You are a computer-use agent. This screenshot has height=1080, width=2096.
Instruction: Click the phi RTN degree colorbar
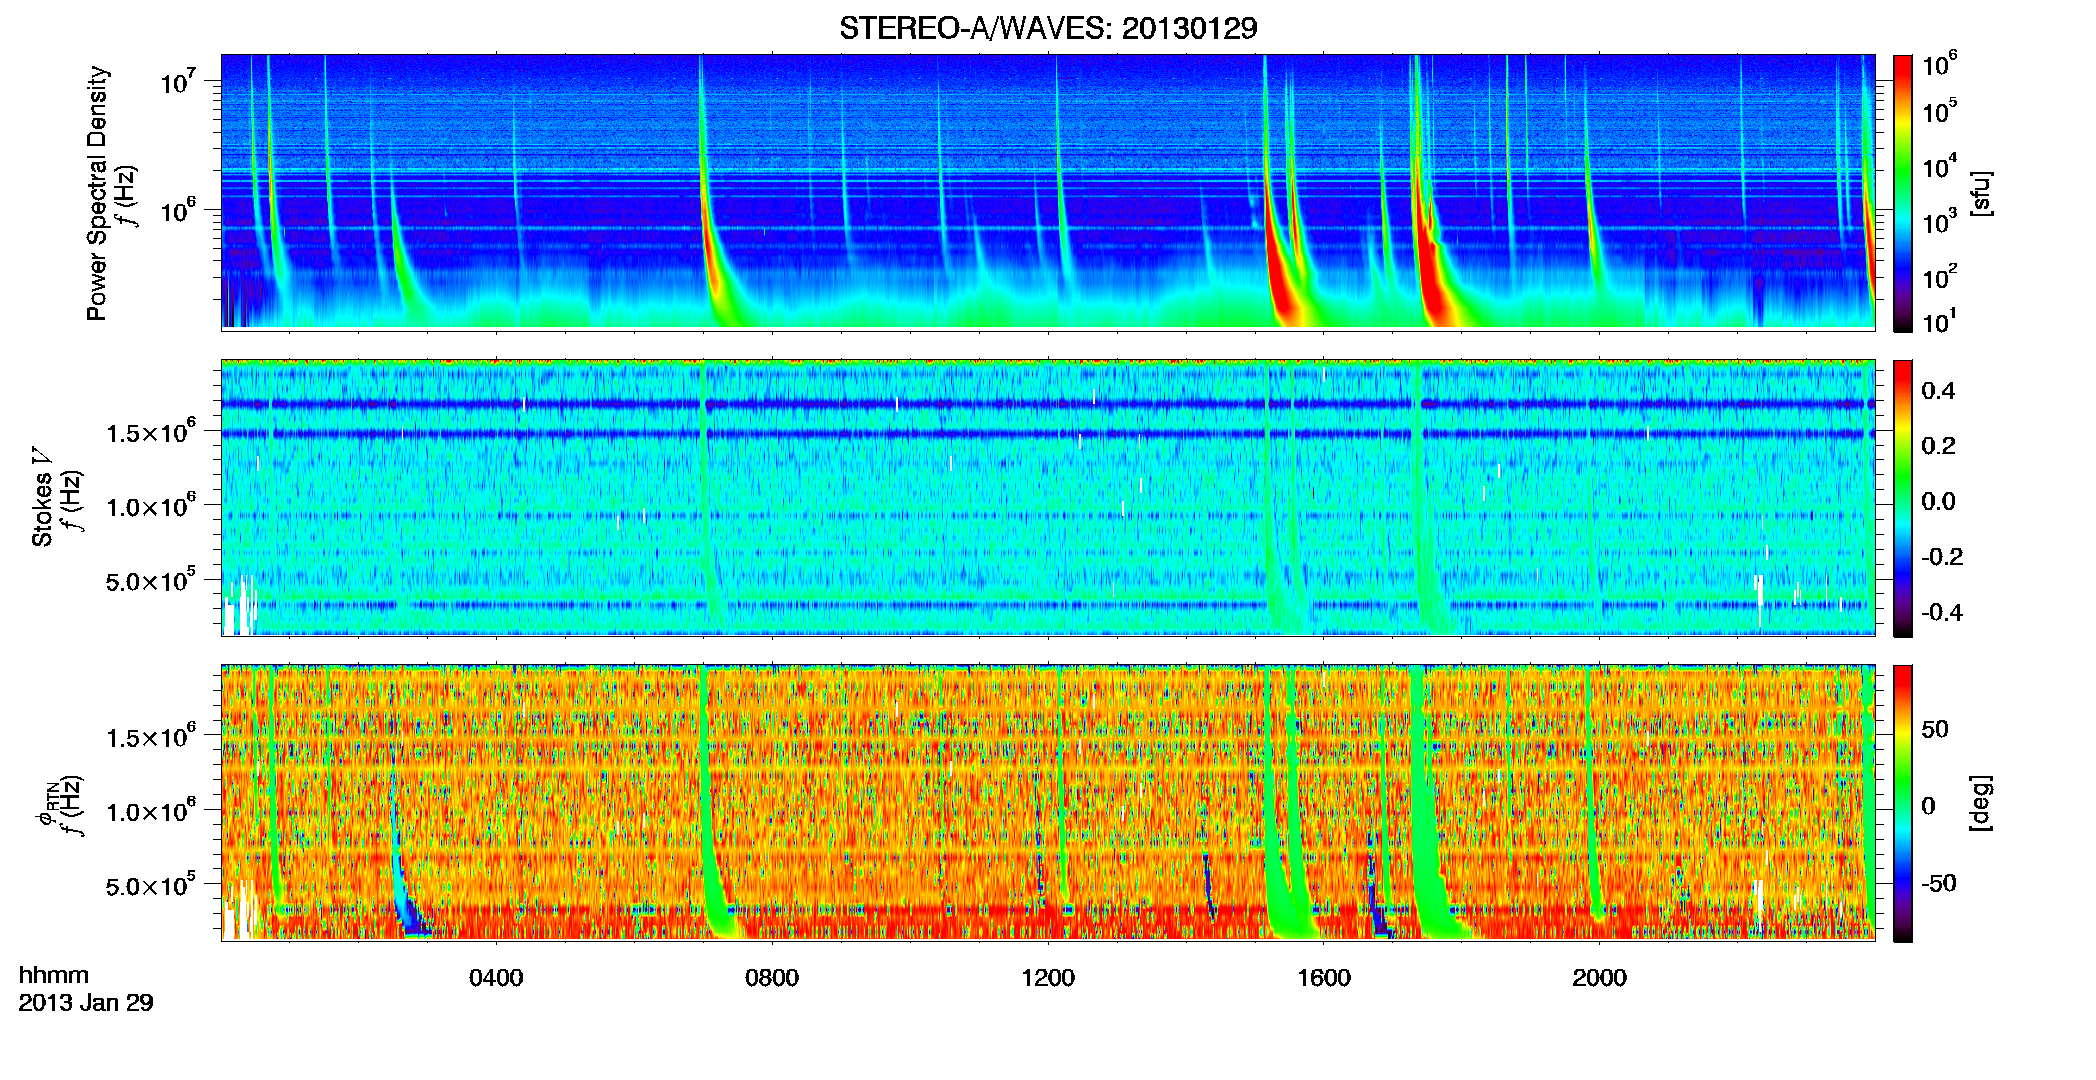(x=1903, y=803)
